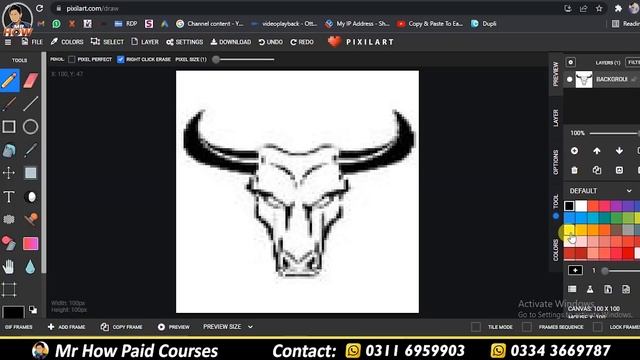Open the File menu
The image size is (640, 360).
pyautogui.click(x=32, y=42)
